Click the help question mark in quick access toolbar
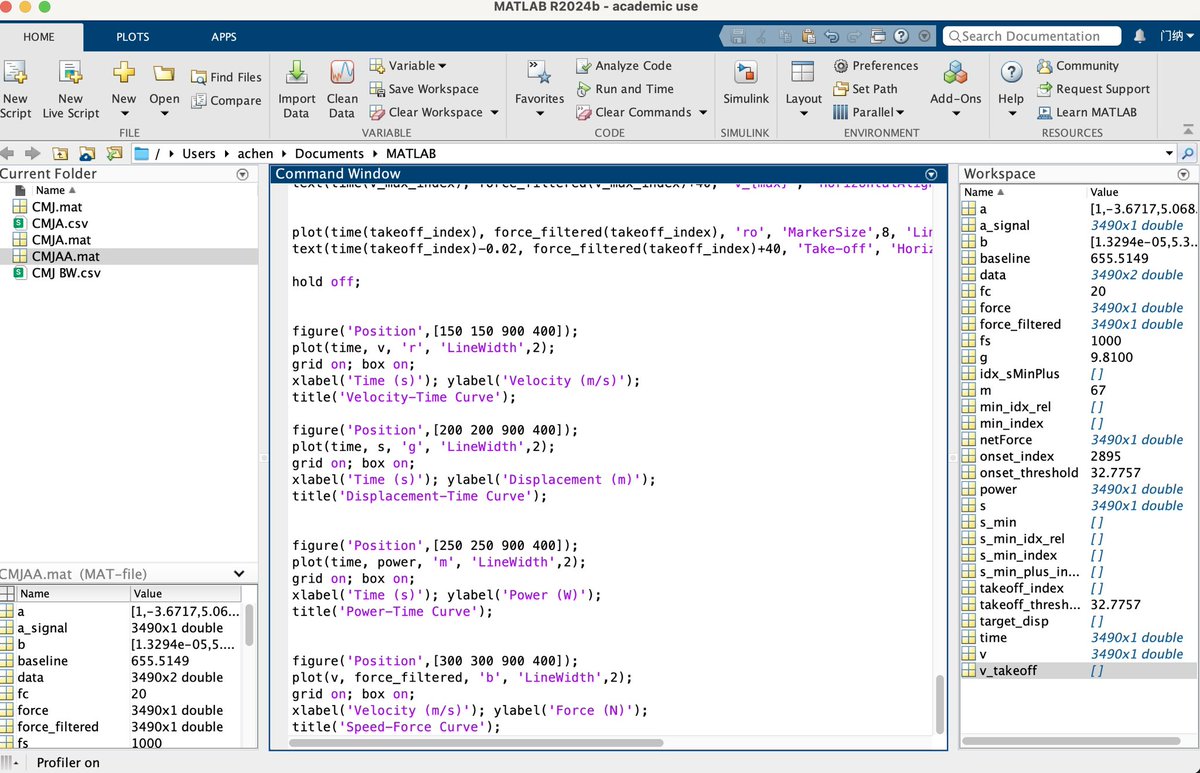 [903, 36]
